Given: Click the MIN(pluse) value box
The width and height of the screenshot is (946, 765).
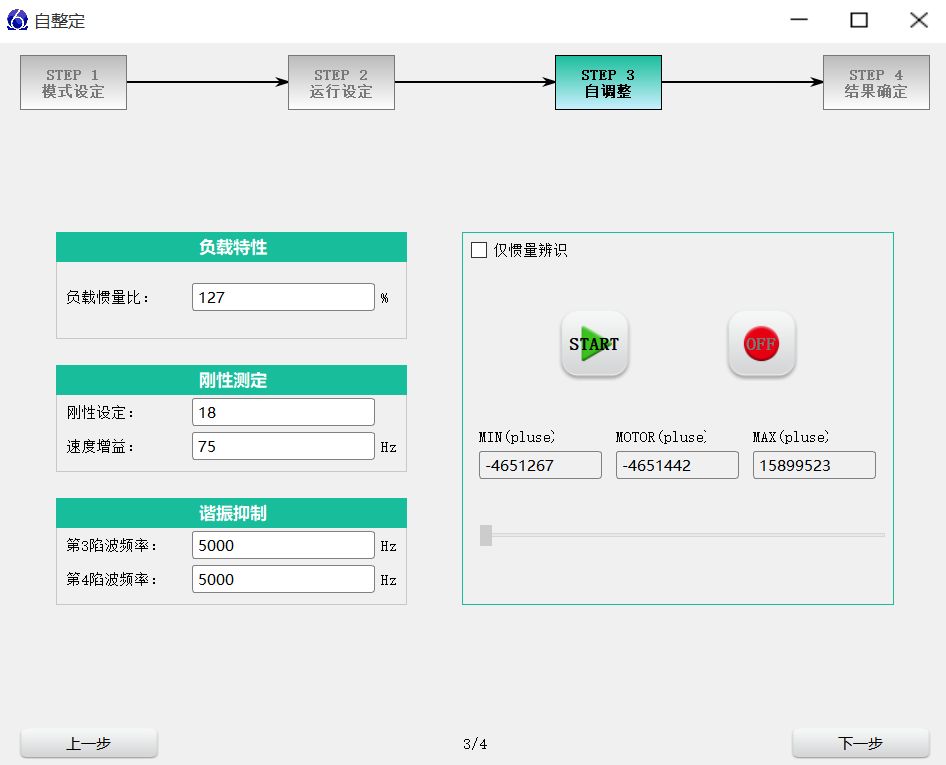Looking at the screenshot, I should (540, 465).
